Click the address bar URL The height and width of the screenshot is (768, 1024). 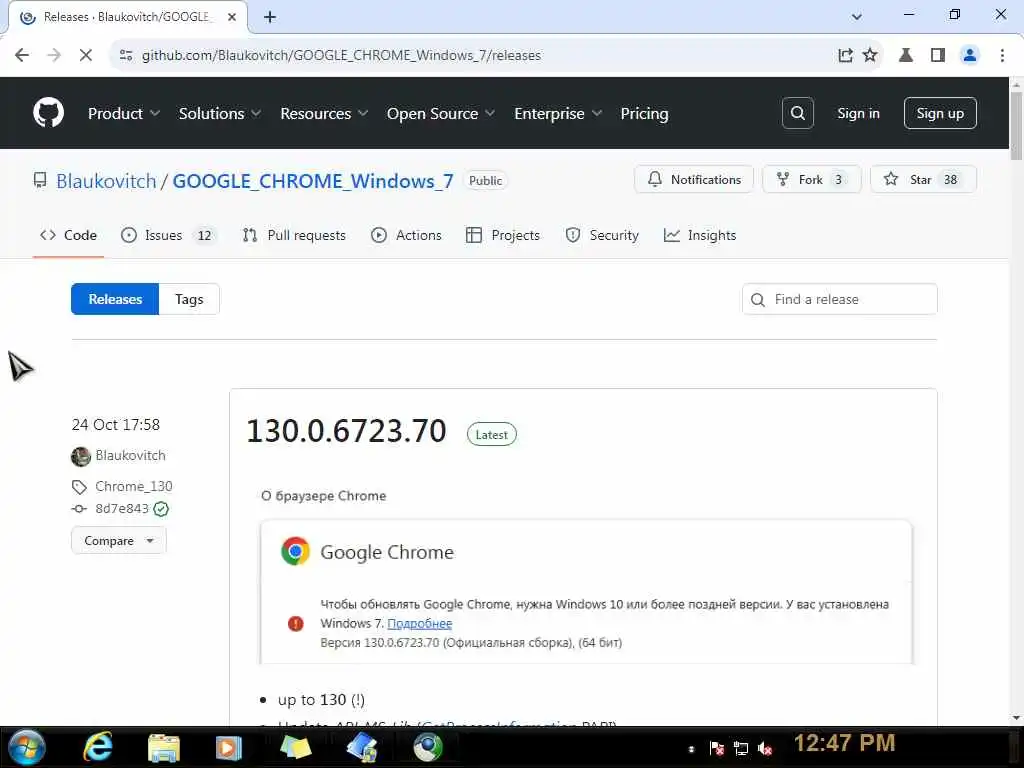point(342,56)
